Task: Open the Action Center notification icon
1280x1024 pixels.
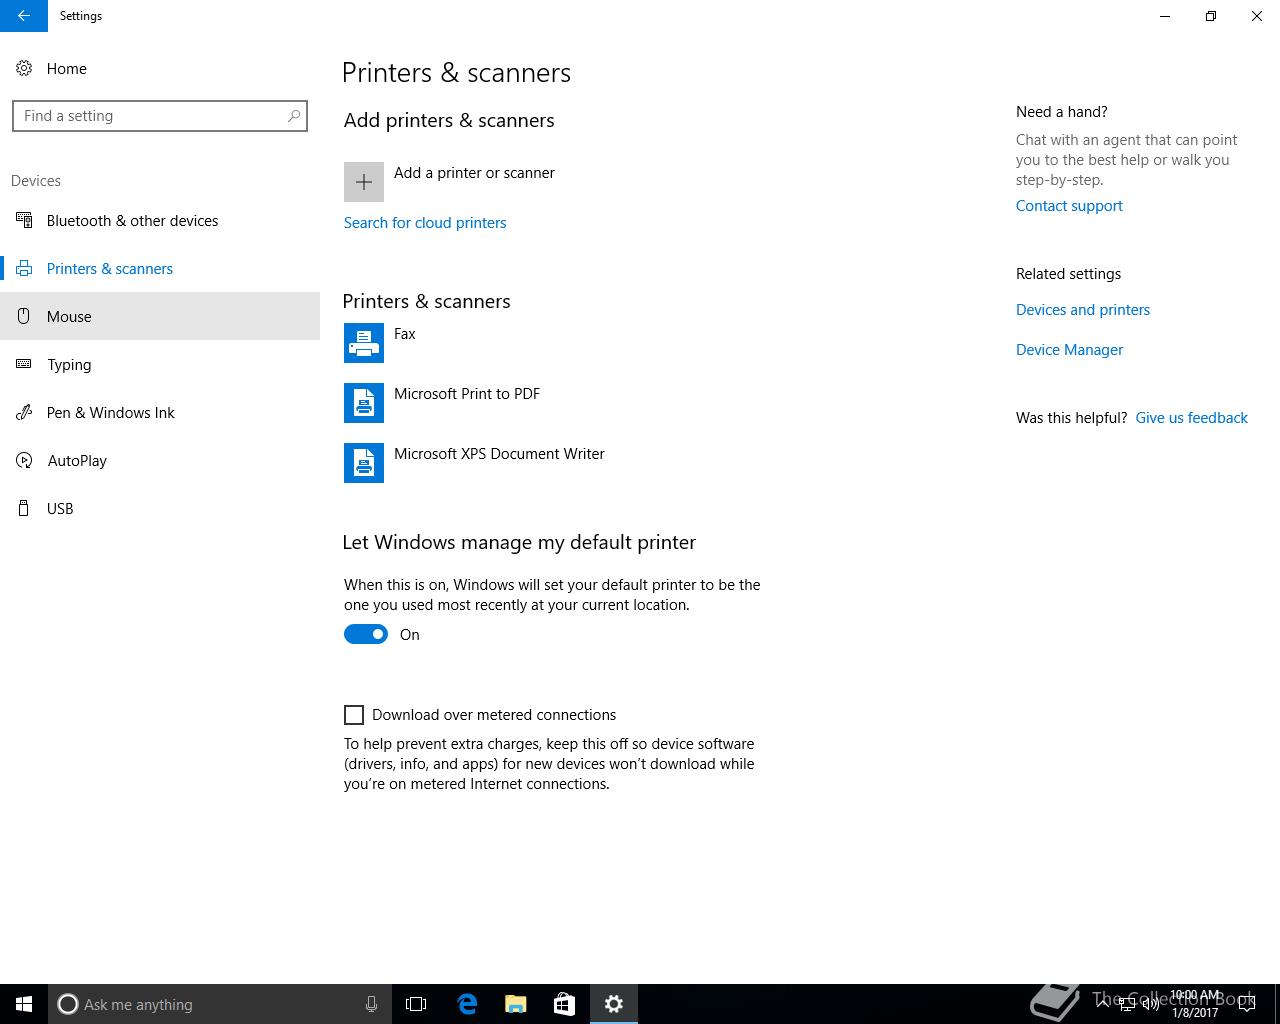Action: 1246,1004
